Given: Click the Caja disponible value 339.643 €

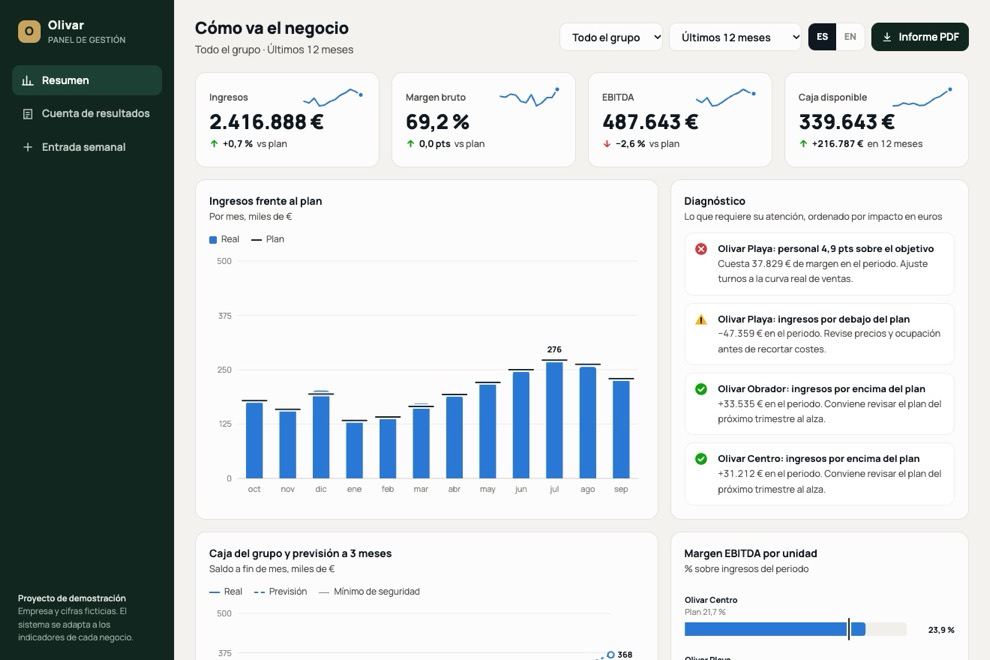Looking at the screenshot, I should point(847,122).
